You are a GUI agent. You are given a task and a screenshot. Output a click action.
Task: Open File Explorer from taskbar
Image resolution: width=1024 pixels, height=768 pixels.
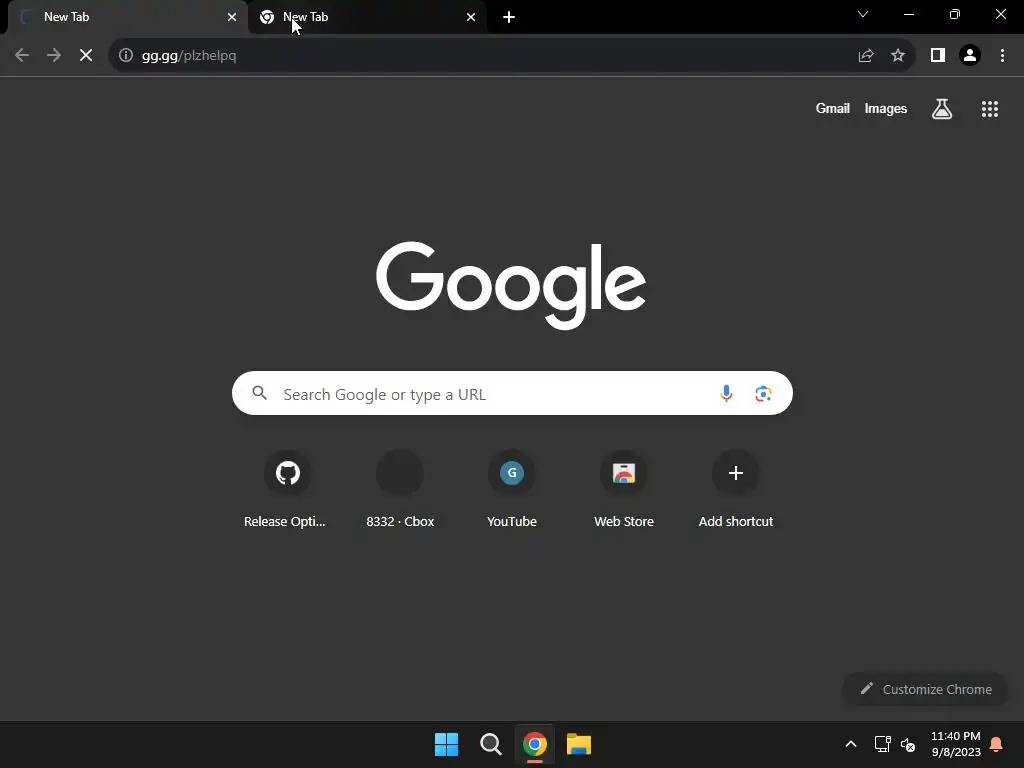579,744
